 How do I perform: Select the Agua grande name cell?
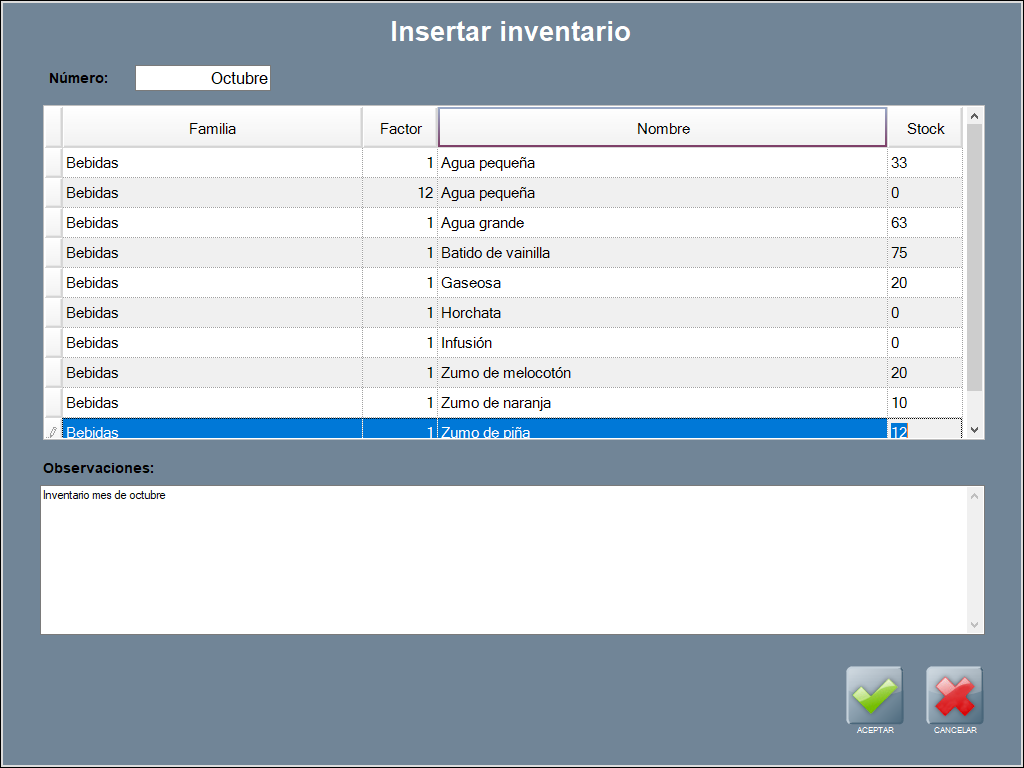point(662,223)
